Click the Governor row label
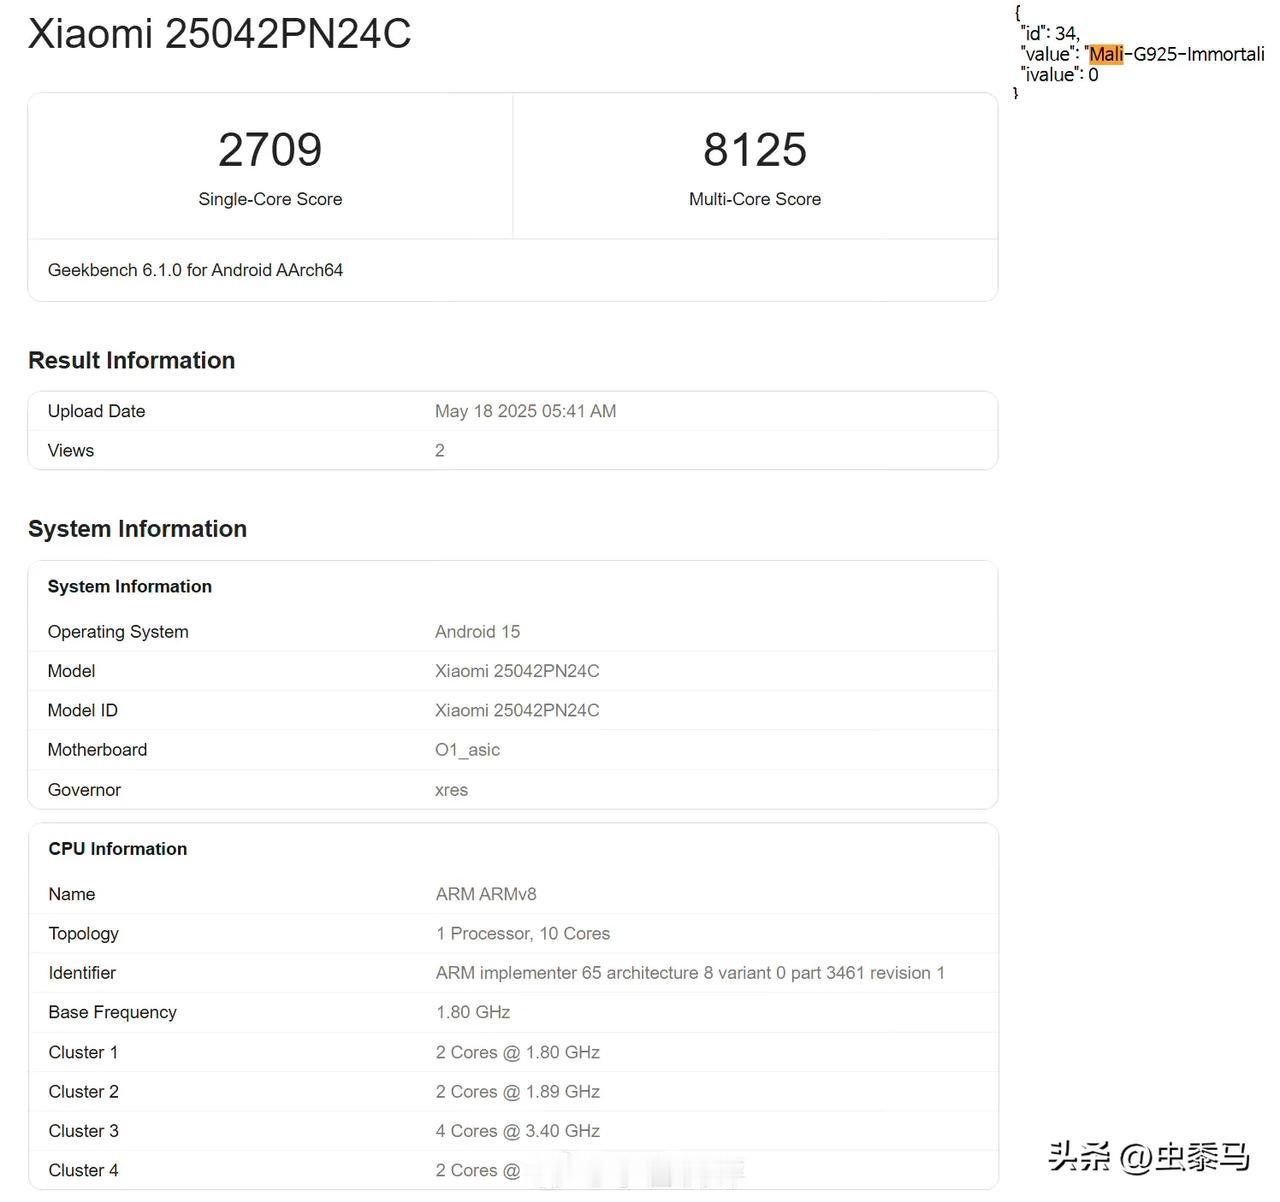Image resolution: width=1280 pixels, height=1202 pixels. coord(84,790)
